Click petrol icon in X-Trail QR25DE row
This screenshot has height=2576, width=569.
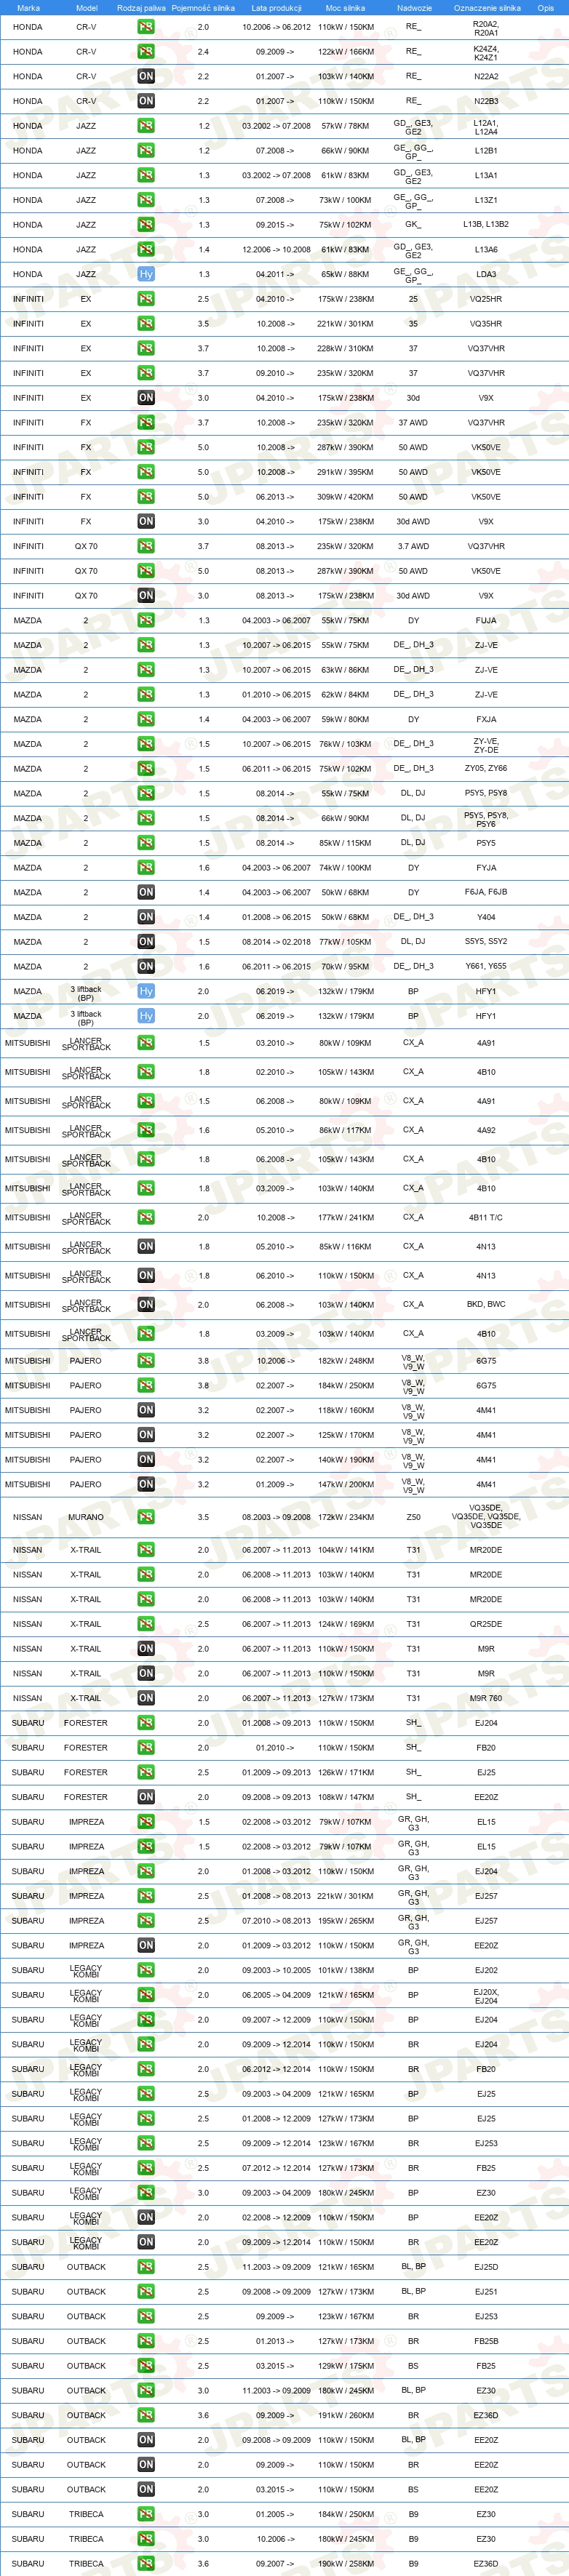(x=146, y=1624)
